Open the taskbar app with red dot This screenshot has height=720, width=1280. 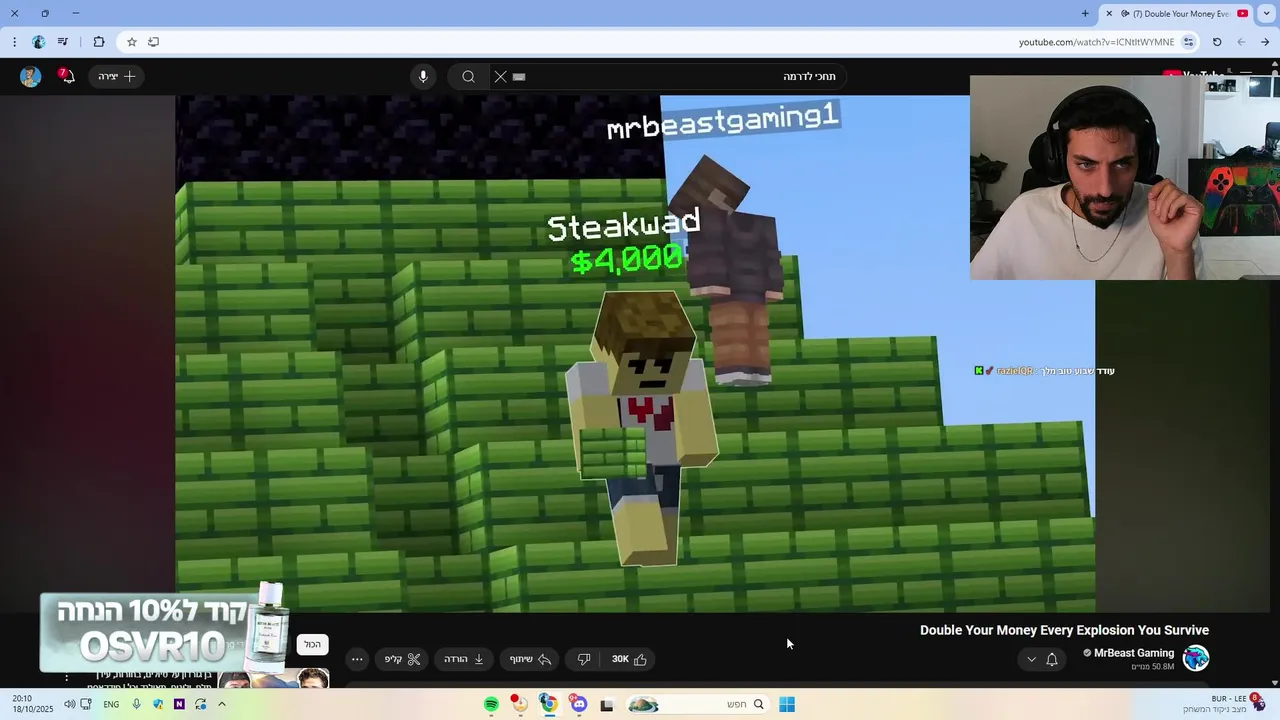pos(519,704)
